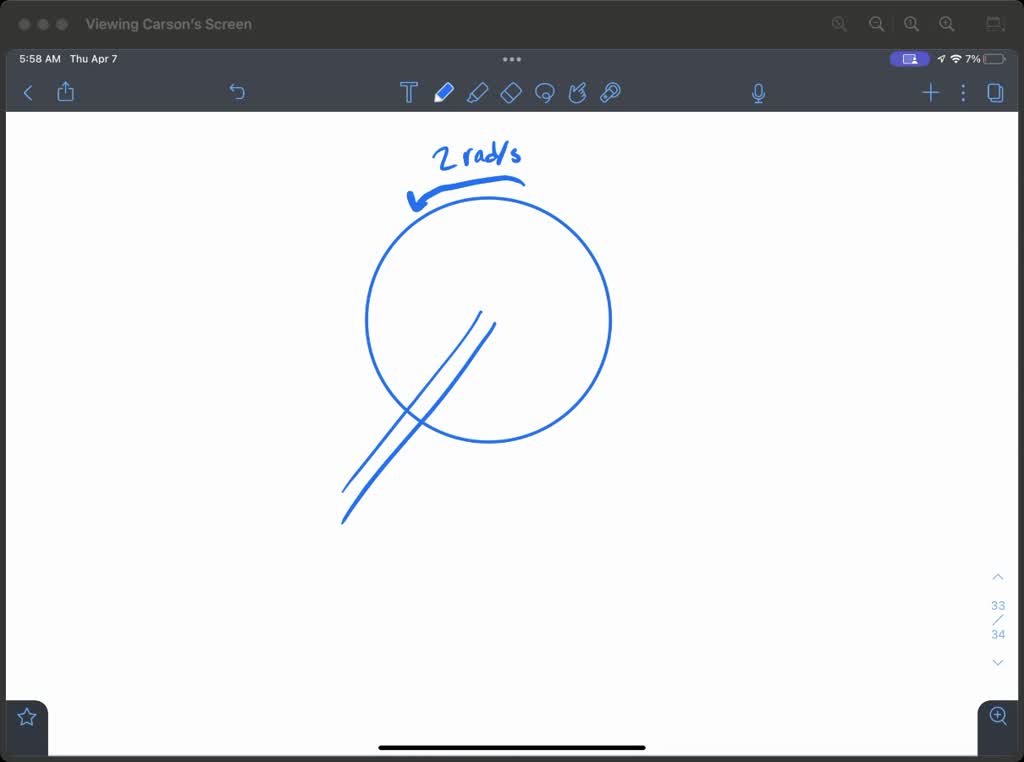Tap the microphone recording icon
Image resolution: width=1024 pixels, height=762 pixels.
[758, 92]
